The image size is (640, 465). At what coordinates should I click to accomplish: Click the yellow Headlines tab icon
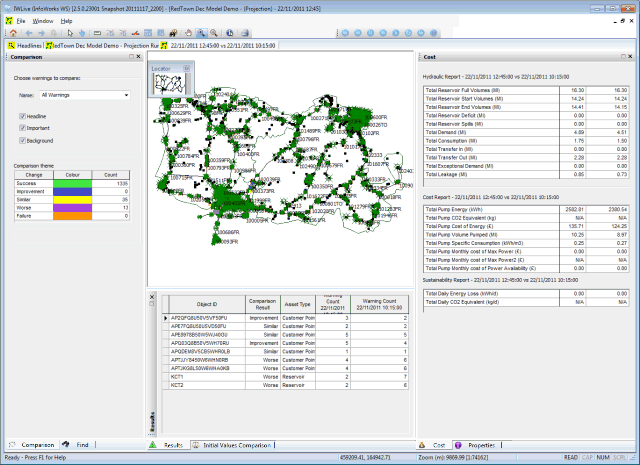pyautogui.click(x=11, y=45)
